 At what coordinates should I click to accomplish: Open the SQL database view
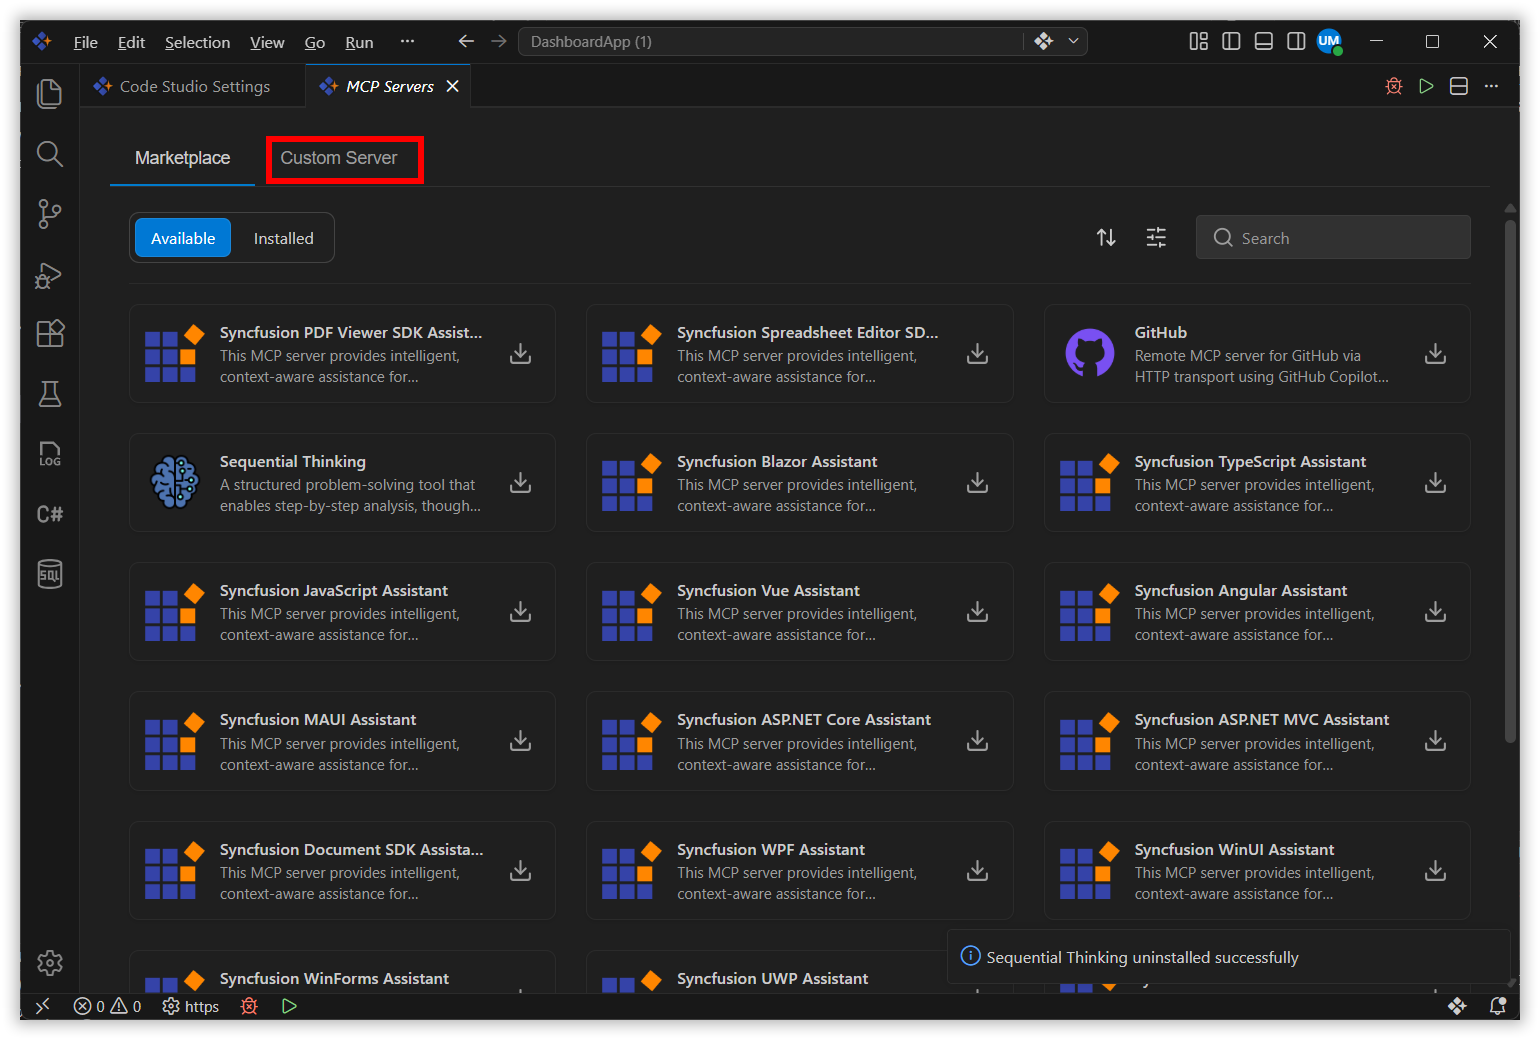(49, 574)
